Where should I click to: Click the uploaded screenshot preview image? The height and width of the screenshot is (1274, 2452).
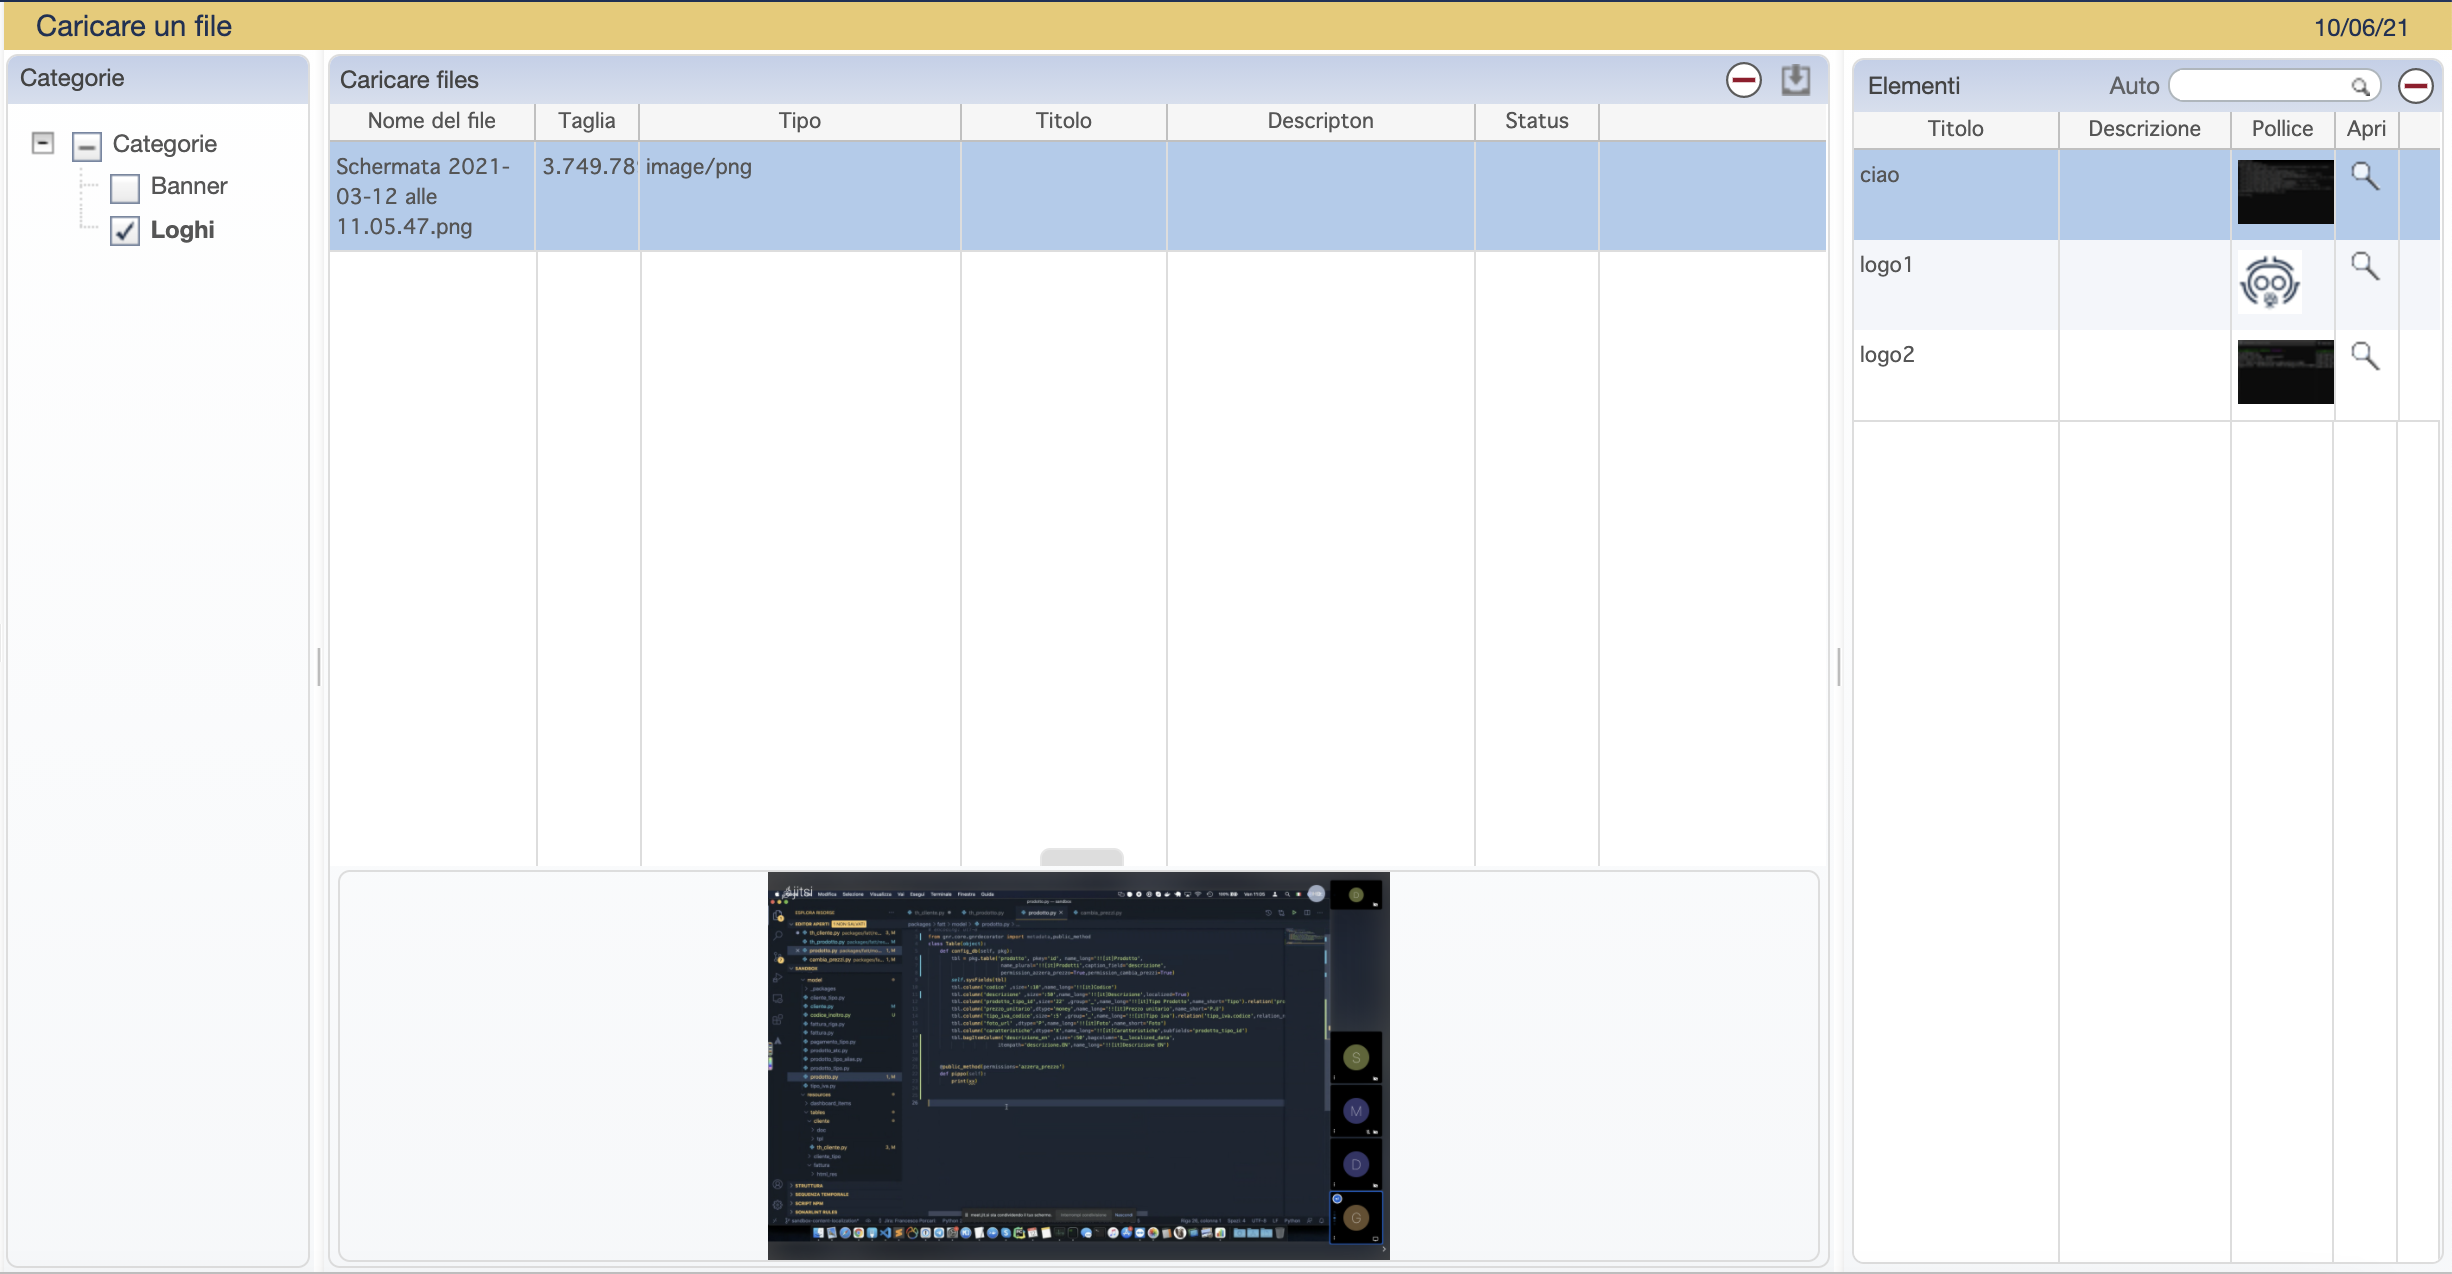pyautogui.click(x=1078, y=1066)
